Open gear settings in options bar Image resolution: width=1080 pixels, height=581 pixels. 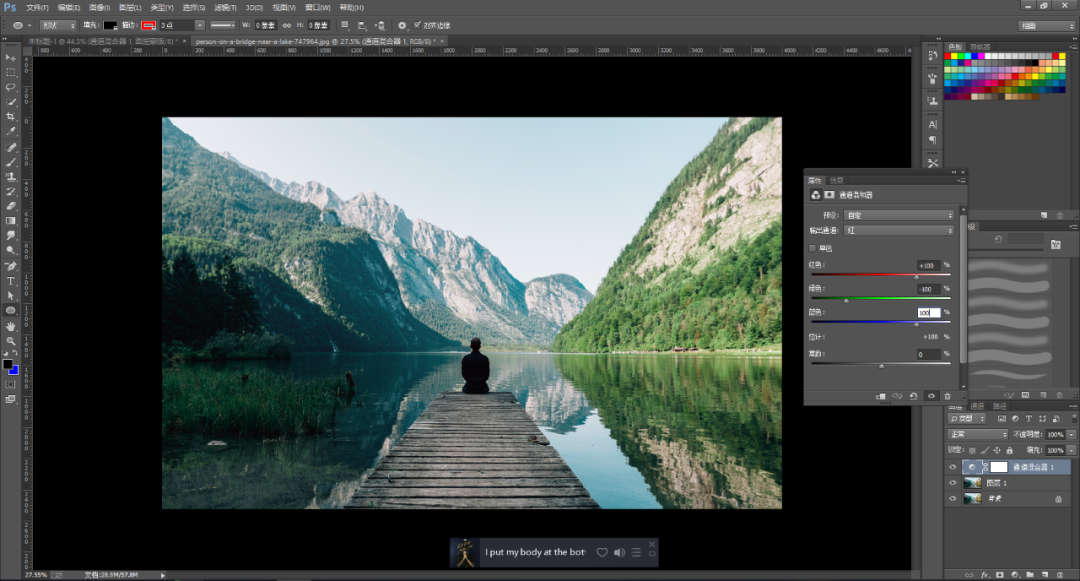click(402, 25)
